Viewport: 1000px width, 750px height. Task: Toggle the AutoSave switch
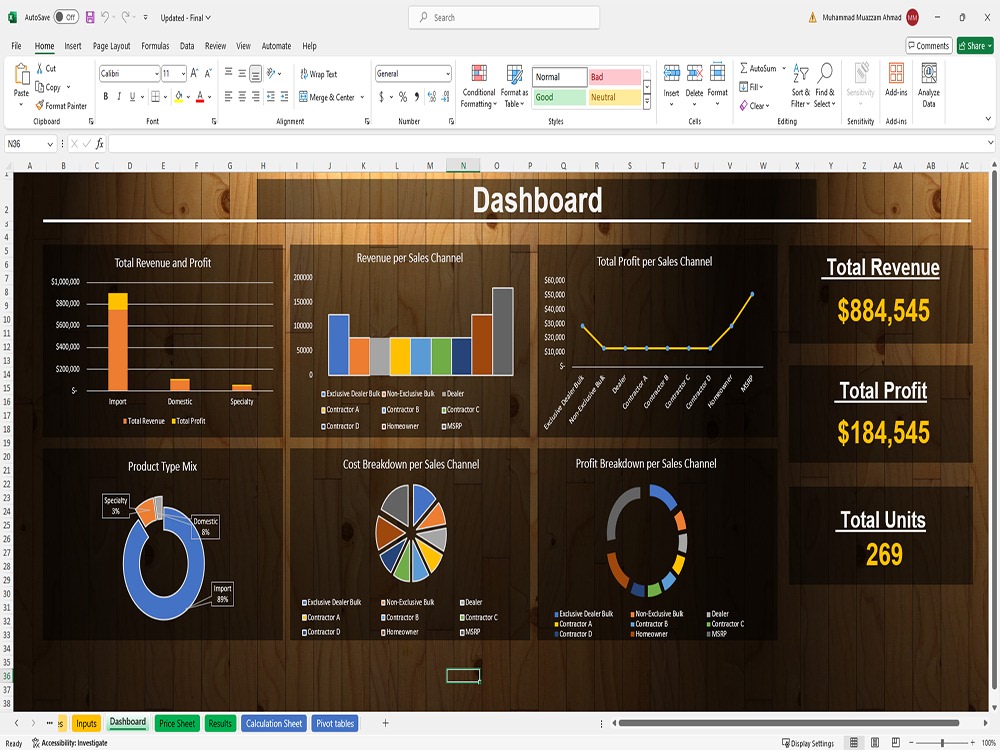(x=66, y=17)
